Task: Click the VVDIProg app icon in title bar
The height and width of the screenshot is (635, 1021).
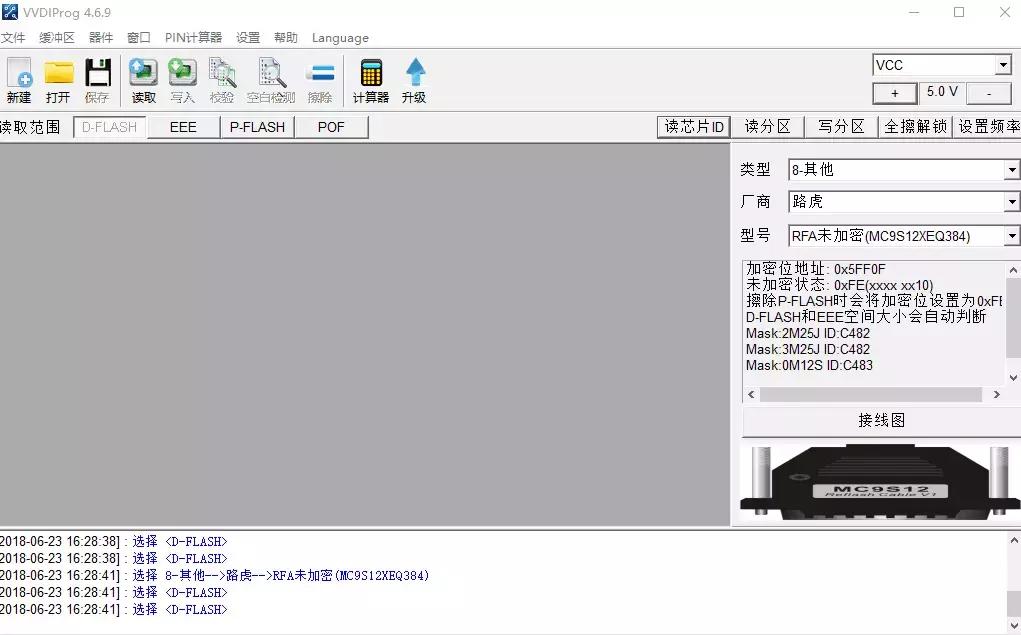Action: point(9,12)
